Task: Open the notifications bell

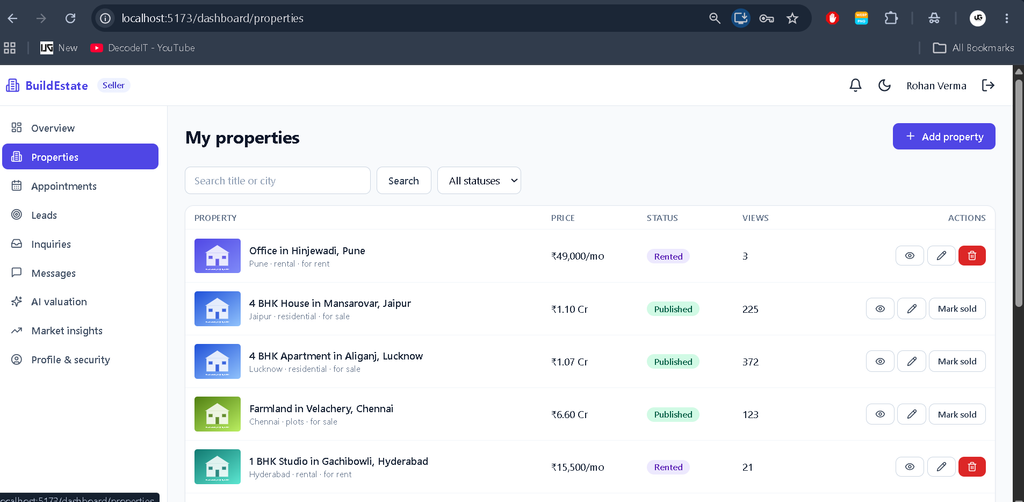Action: [856, 86]
